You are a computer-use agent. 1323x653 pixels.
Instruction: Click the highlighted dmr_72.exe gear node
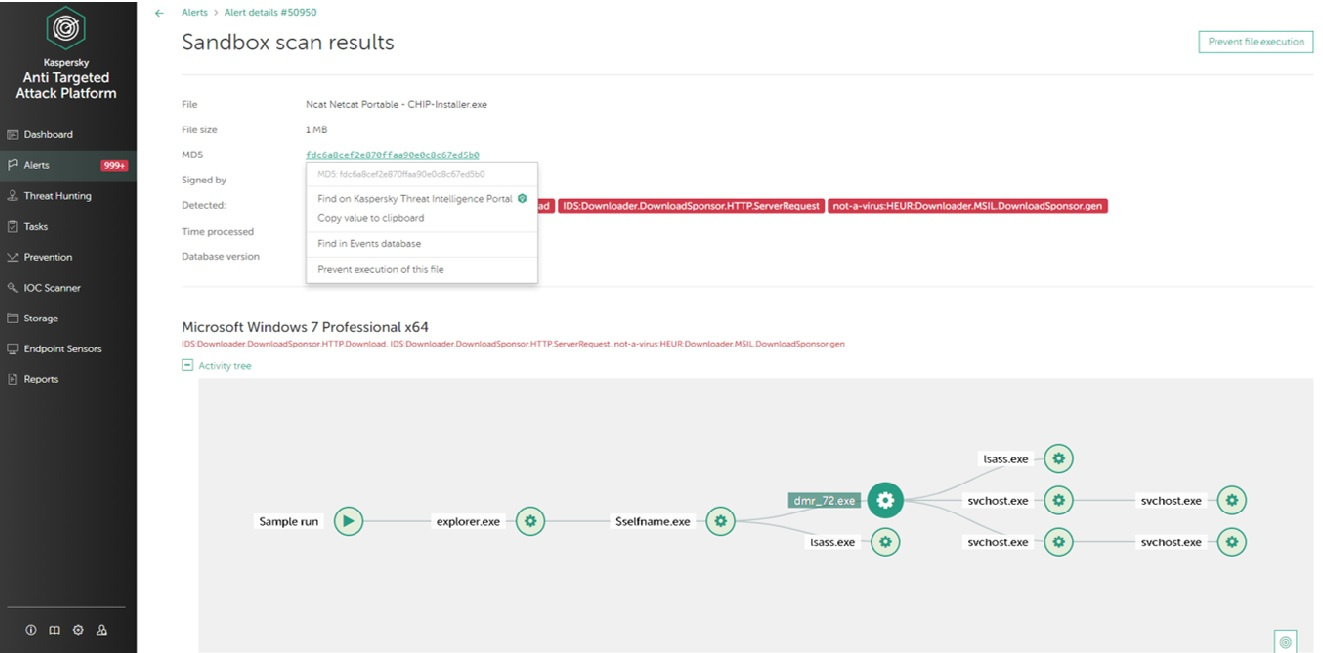pos(886,500)
